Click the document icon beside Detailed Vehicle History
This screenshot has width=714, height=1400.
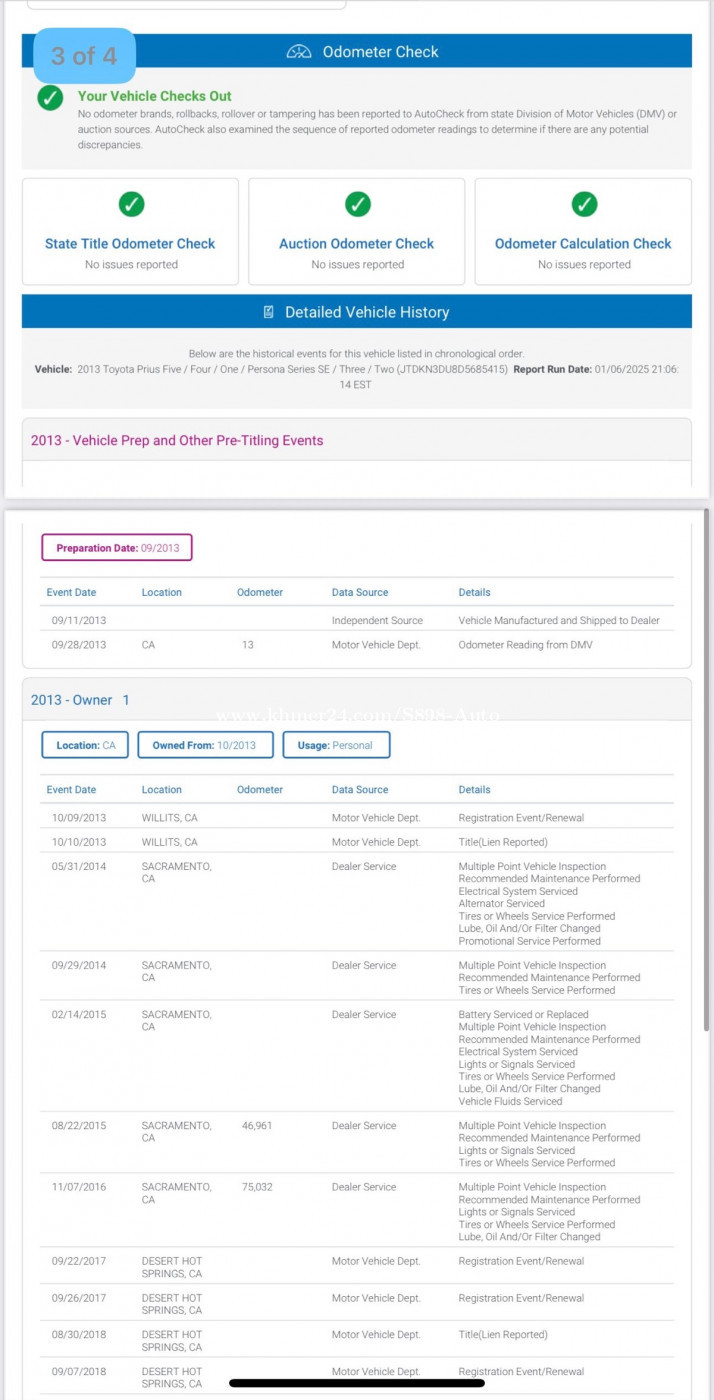click(x=269, y=312)
